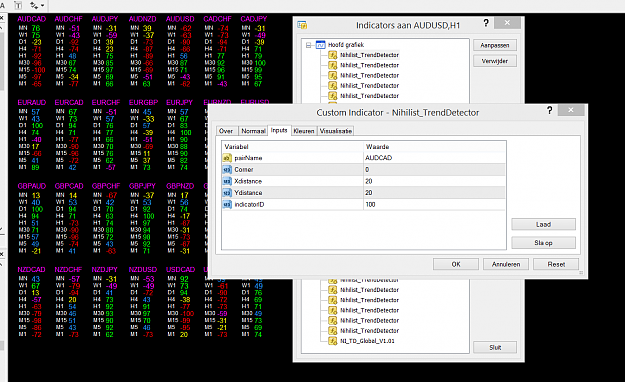
Task: Open the Visualisatie tab
Action: 336,131
